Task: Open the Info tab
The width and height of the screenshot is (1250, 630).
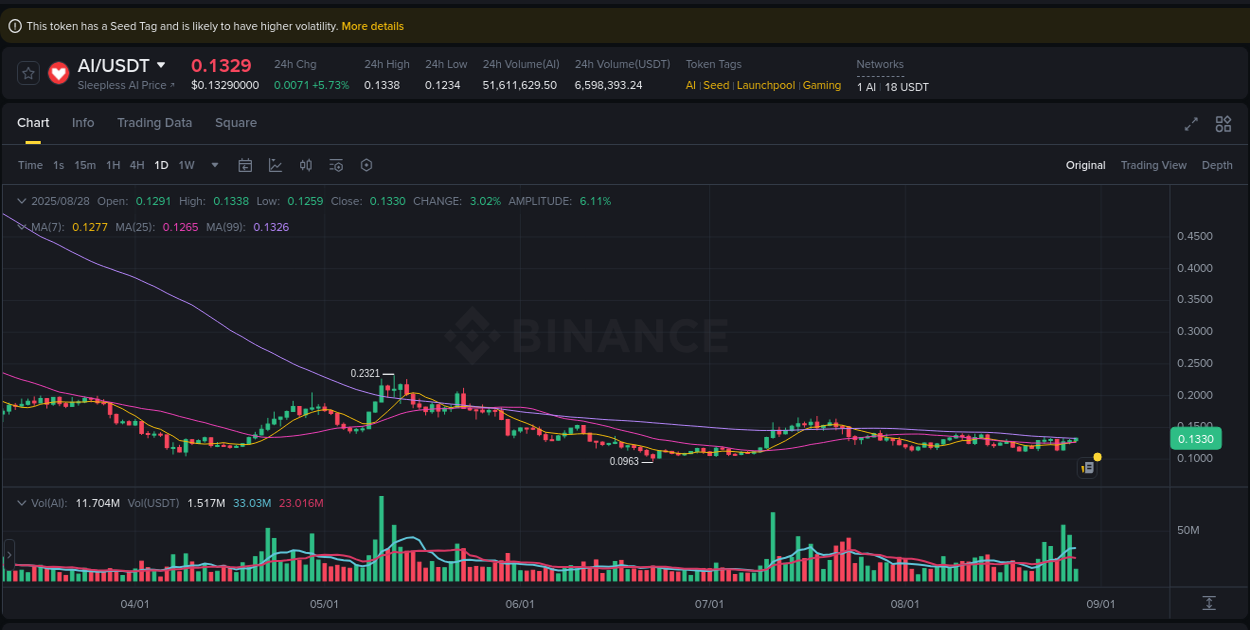Action: pos(83,122)
